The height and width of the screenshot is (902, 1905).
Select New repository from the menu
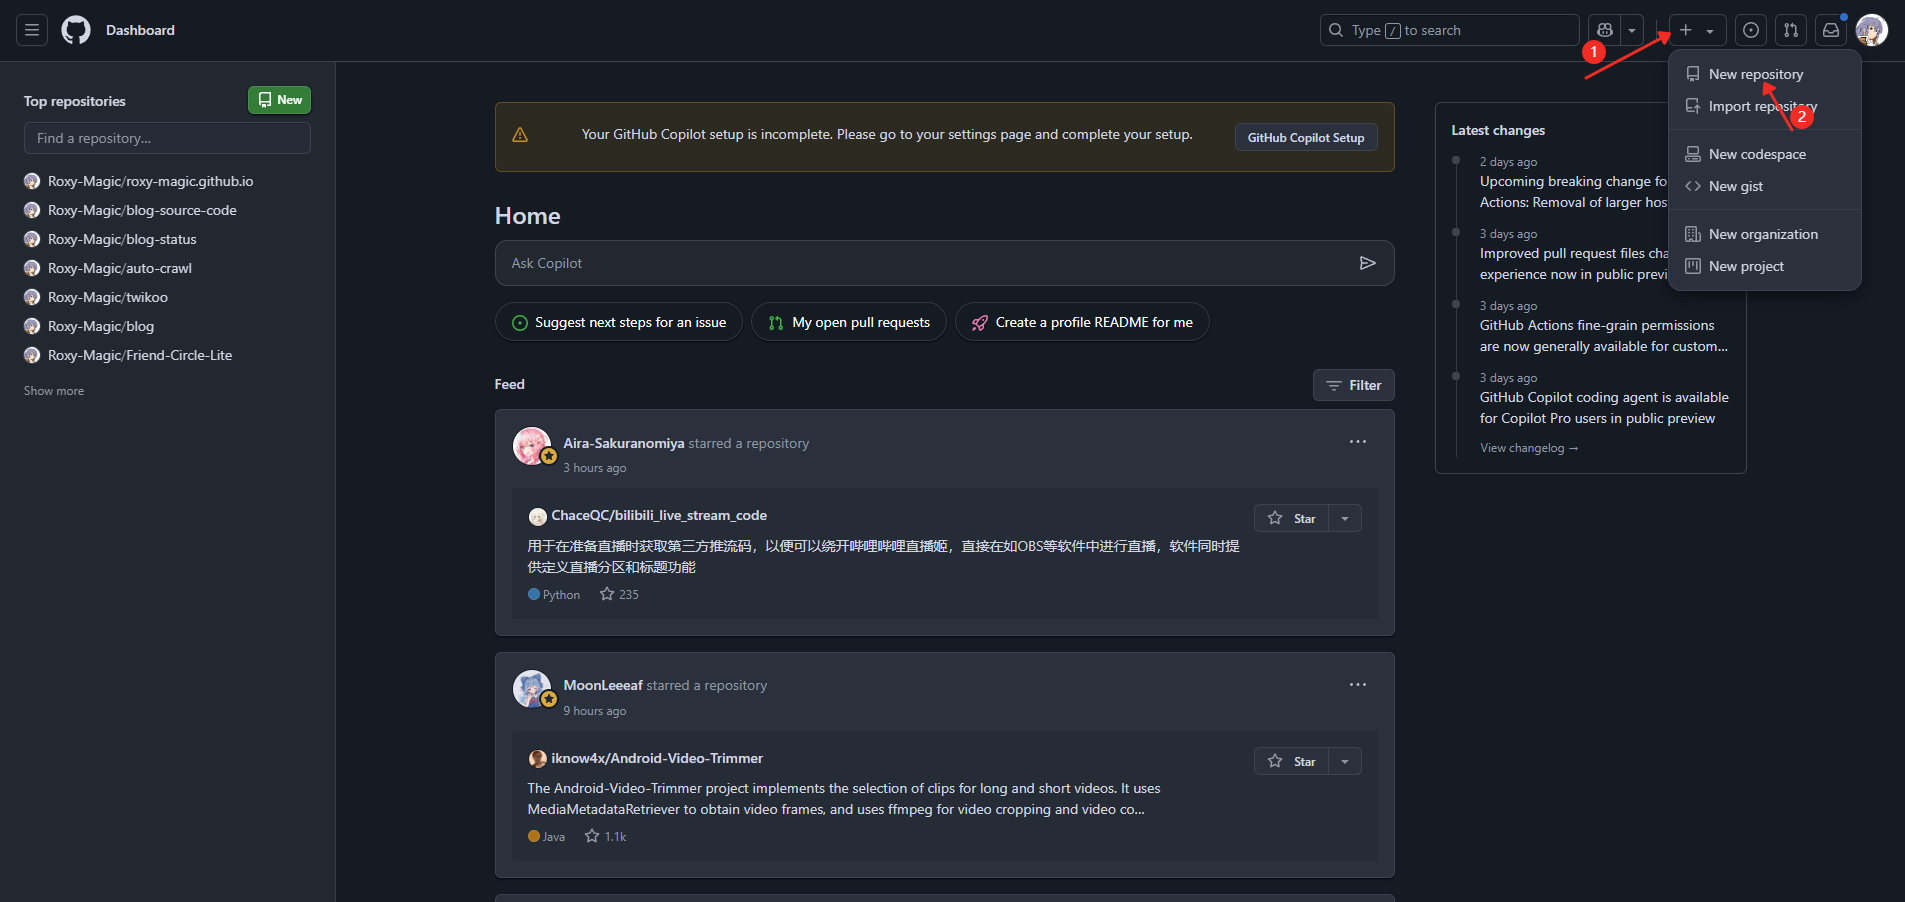click(x=1755, y=74)
